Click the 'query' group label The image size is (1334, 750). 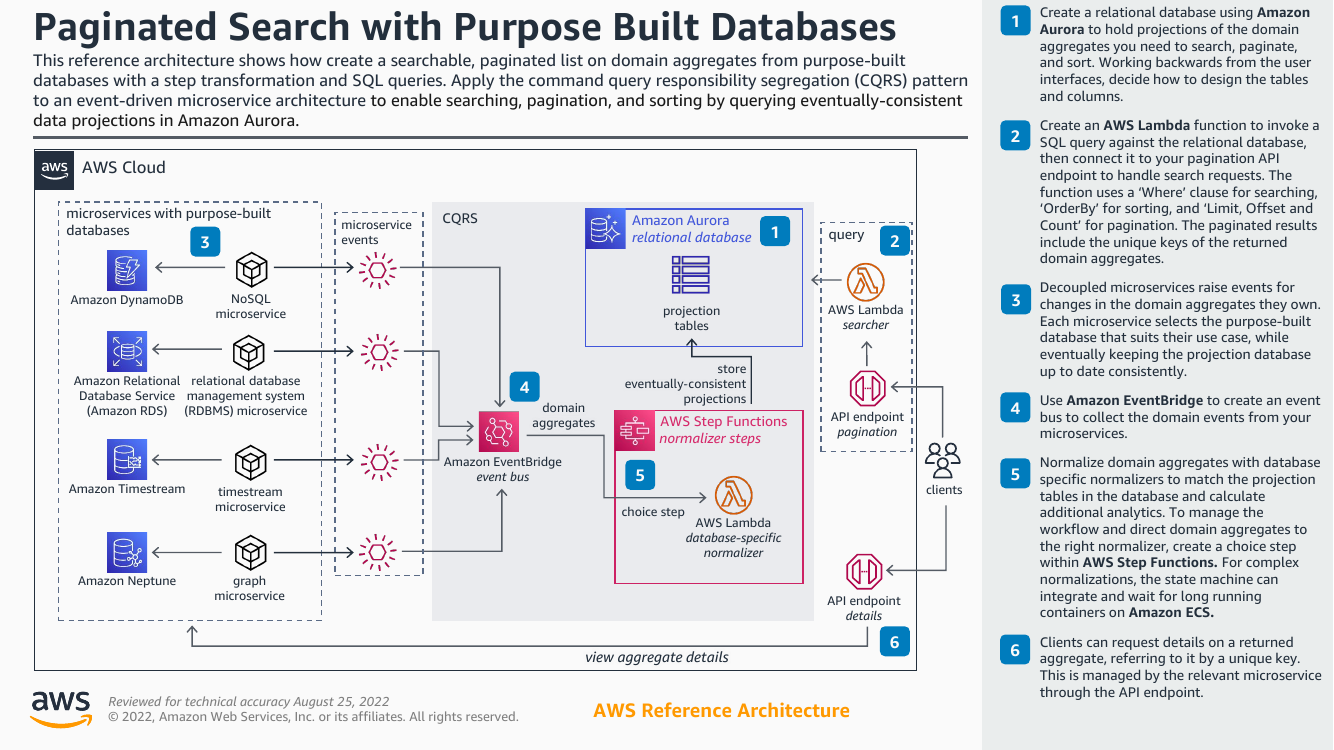pyautogui.click(x=846, y=234)
